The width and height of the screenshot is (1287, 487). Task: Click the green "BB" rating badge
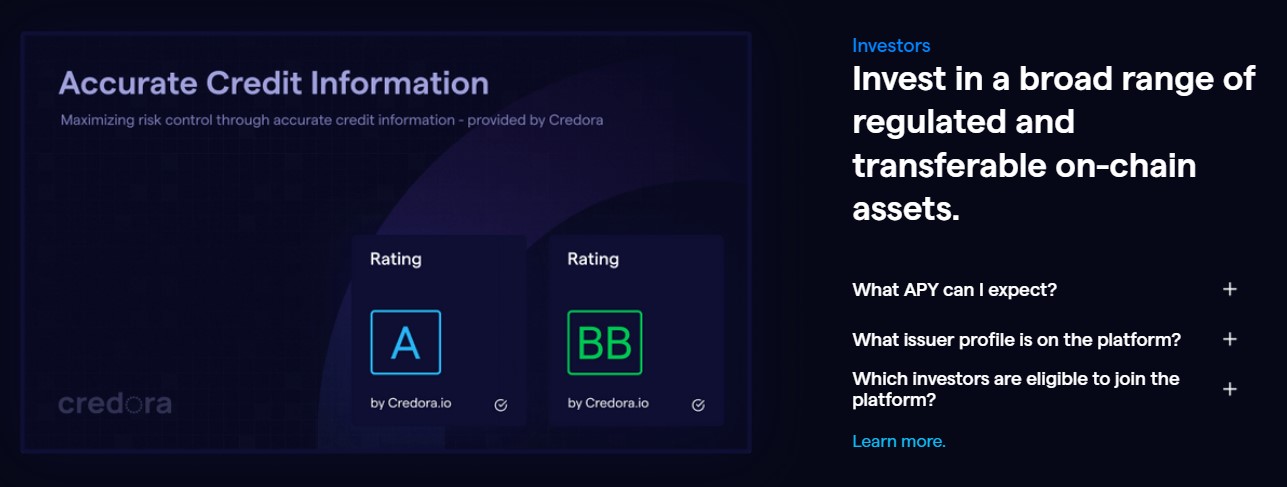coord(604,342)
